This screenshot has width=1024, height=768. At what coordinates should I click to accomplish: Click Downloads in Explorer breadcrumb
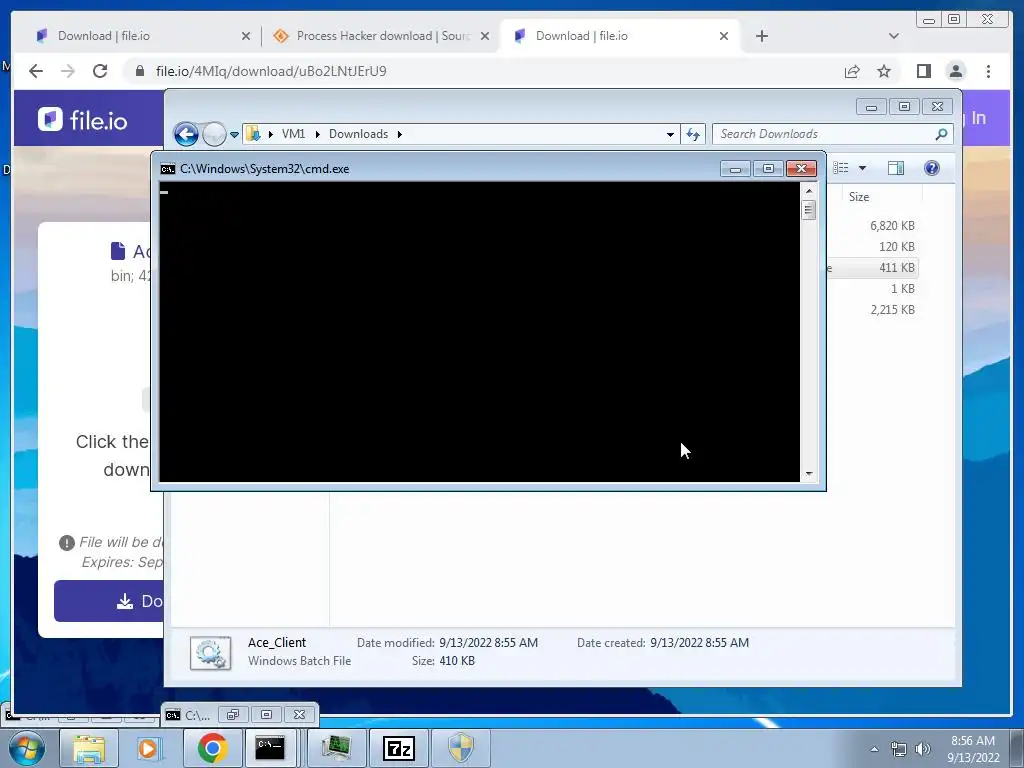tap(359, 134)
